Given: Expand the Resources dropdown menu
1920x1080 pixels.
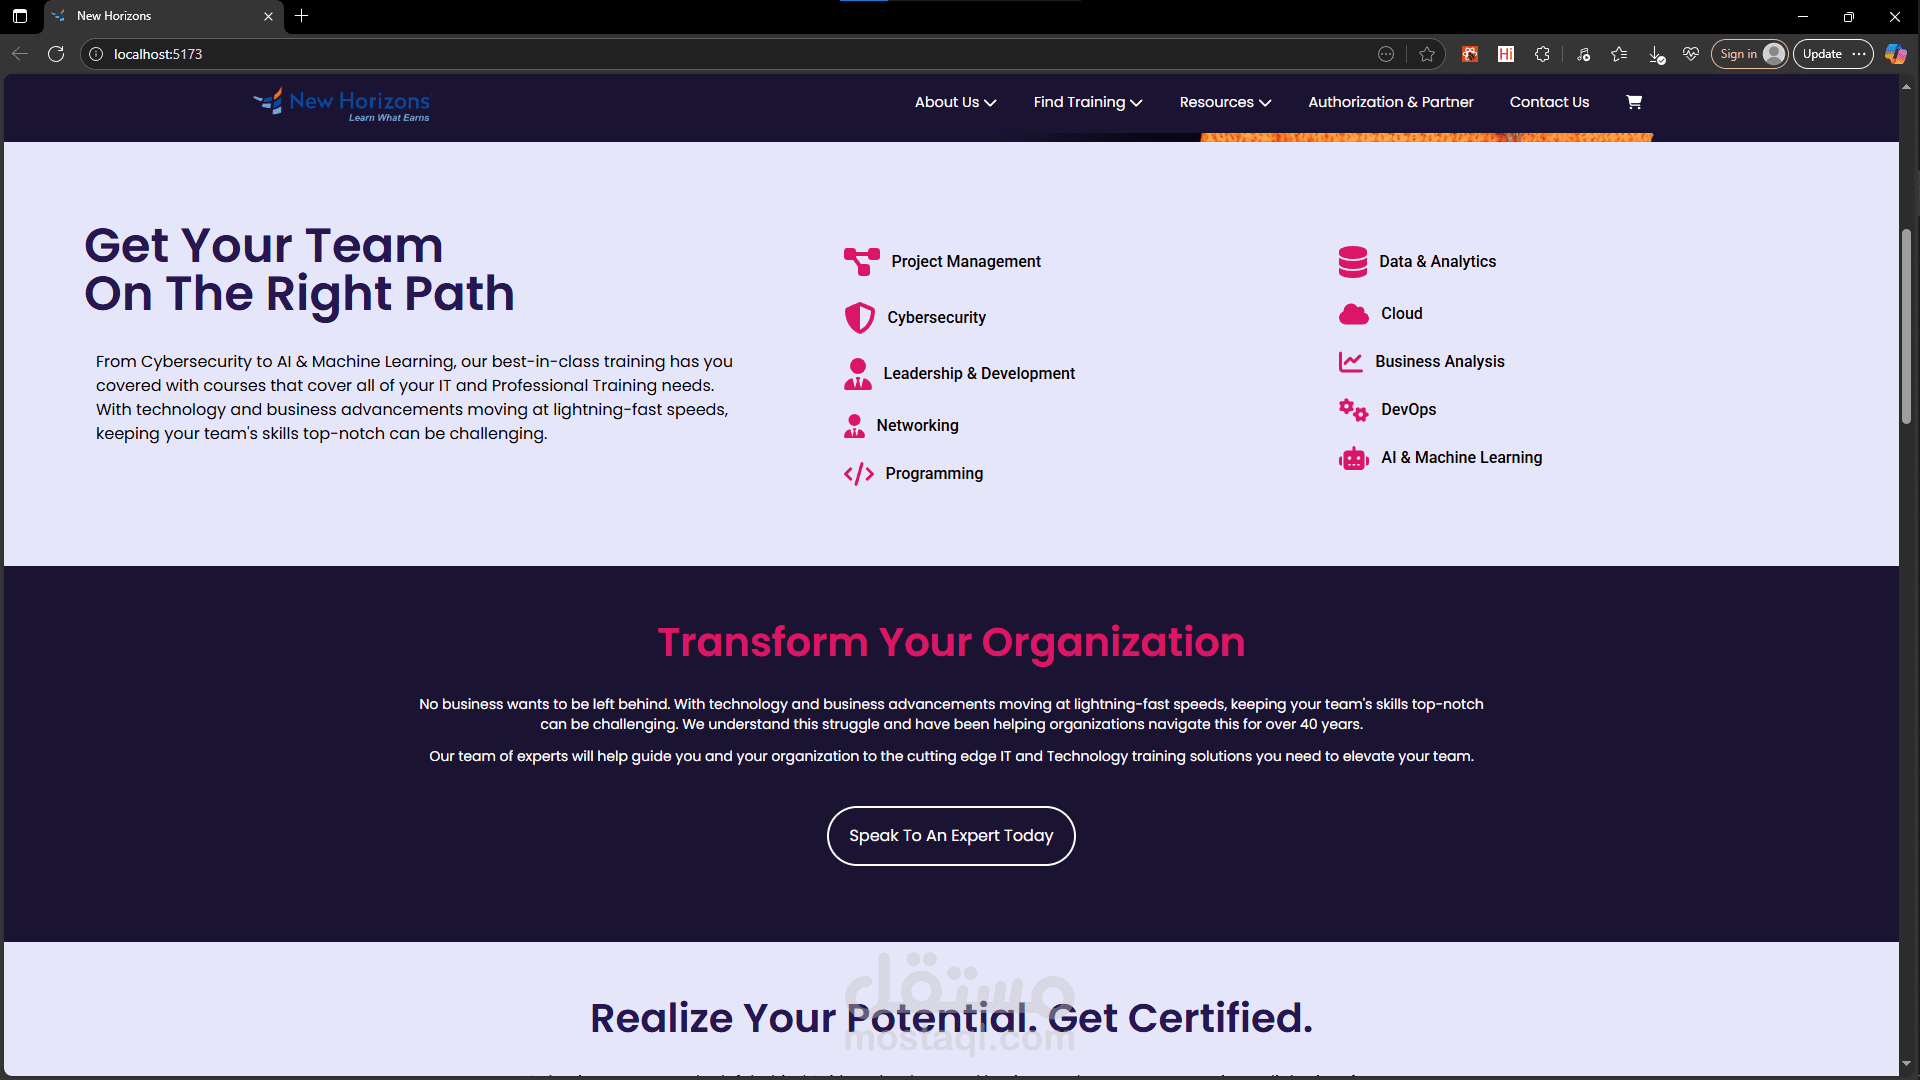Looking at the screenshot, I should point(1224,102).
